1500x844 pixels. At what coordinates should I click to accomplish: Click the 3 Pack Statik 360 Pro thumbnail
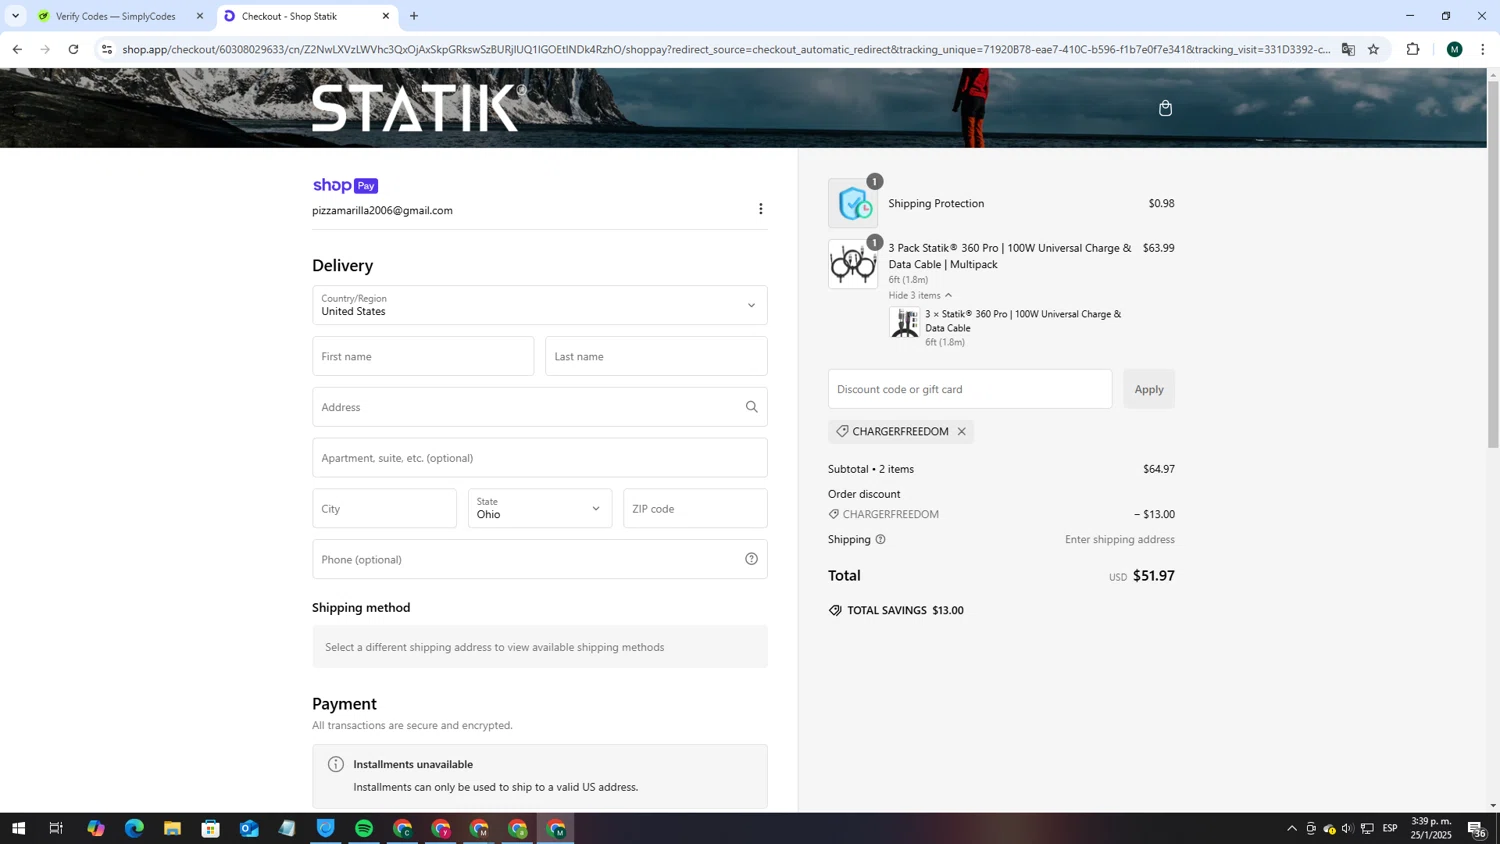point(853,264)
